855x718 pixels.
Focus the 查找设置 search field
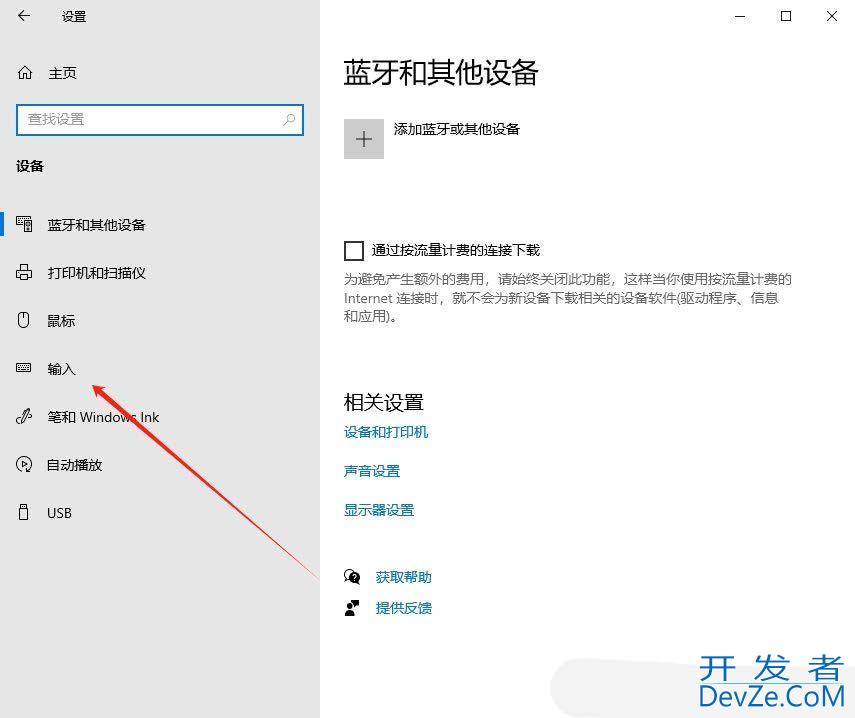150,120
